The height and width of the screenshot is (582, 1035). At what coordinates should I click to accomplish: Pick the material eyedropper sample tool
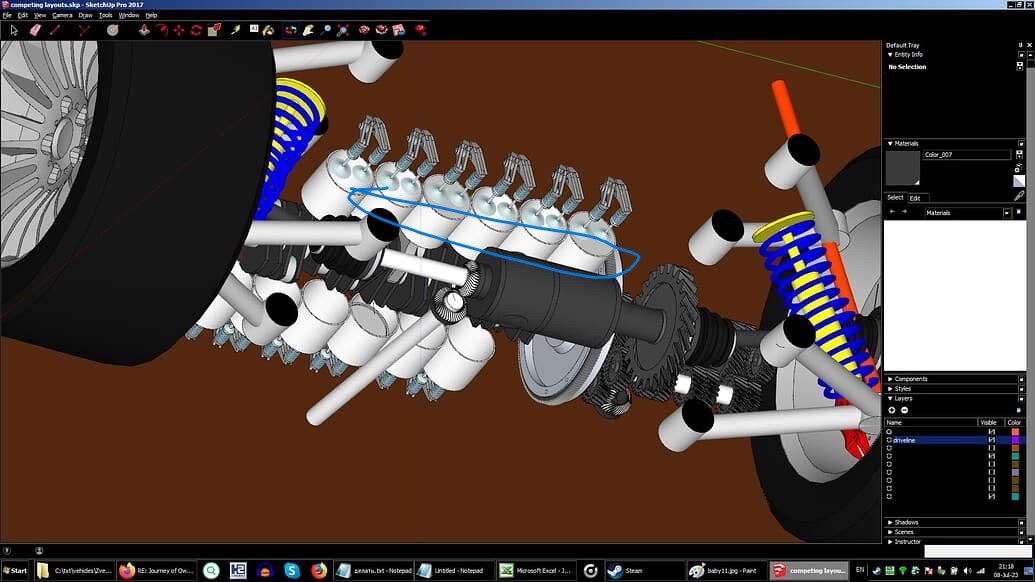coord(1019,196)
